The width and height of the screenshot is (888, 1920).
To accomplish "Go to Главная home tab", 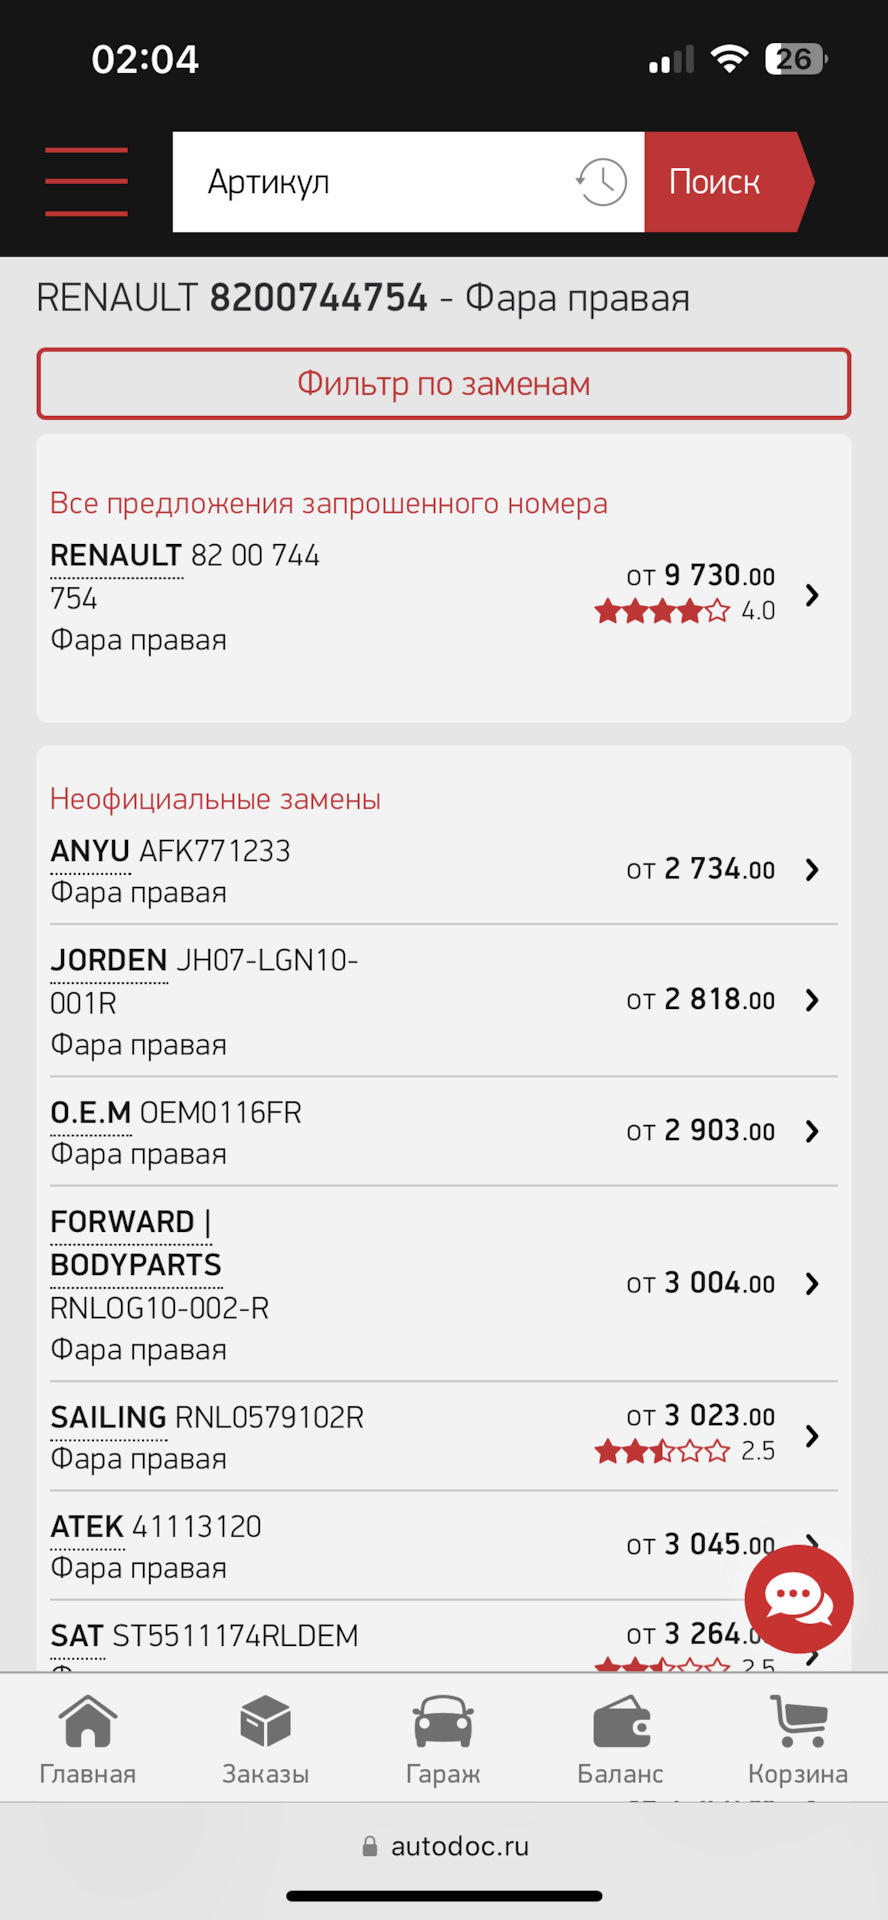I will tap(88, 1741).
